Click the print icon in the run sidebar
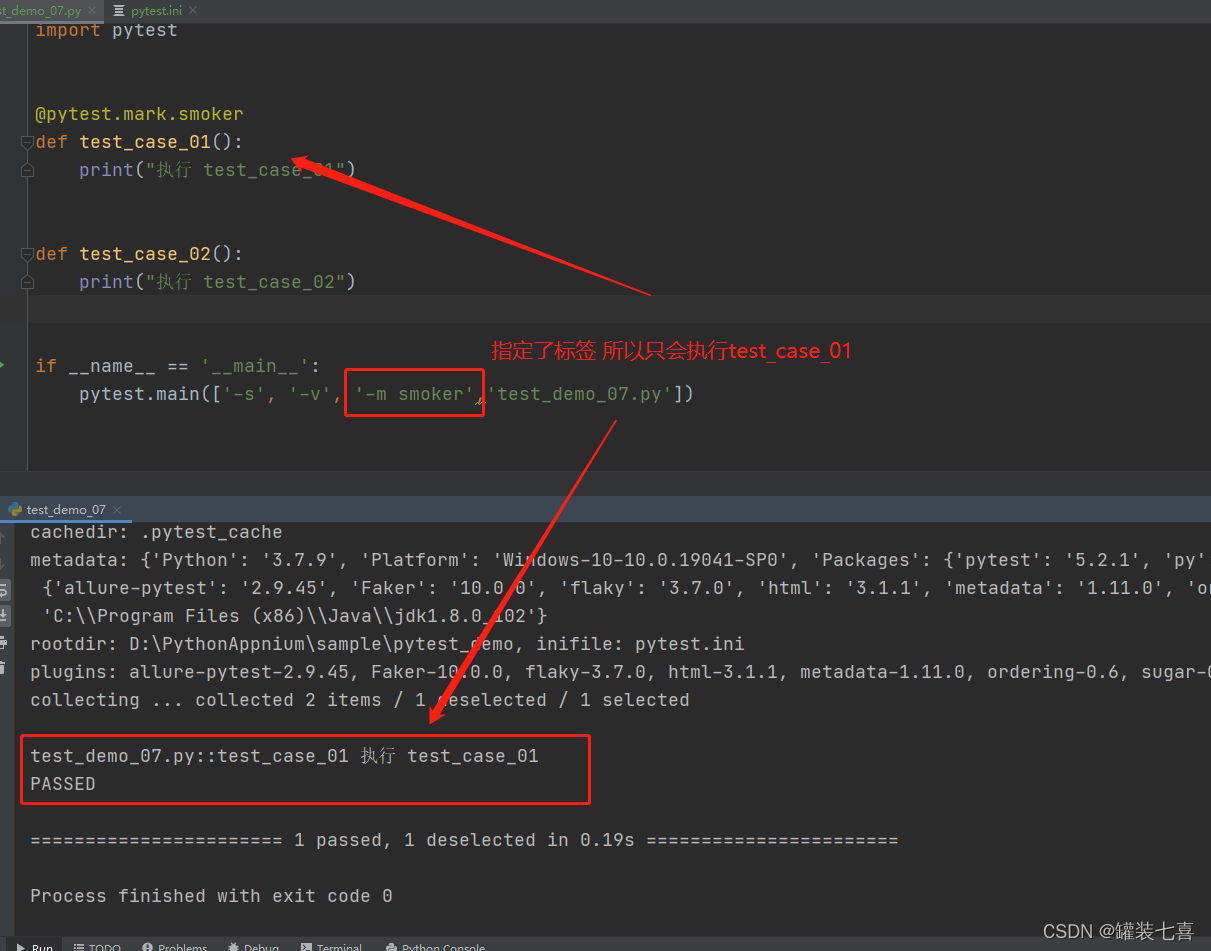This screenshot has width=1211, height=951. tap(4, 641)
